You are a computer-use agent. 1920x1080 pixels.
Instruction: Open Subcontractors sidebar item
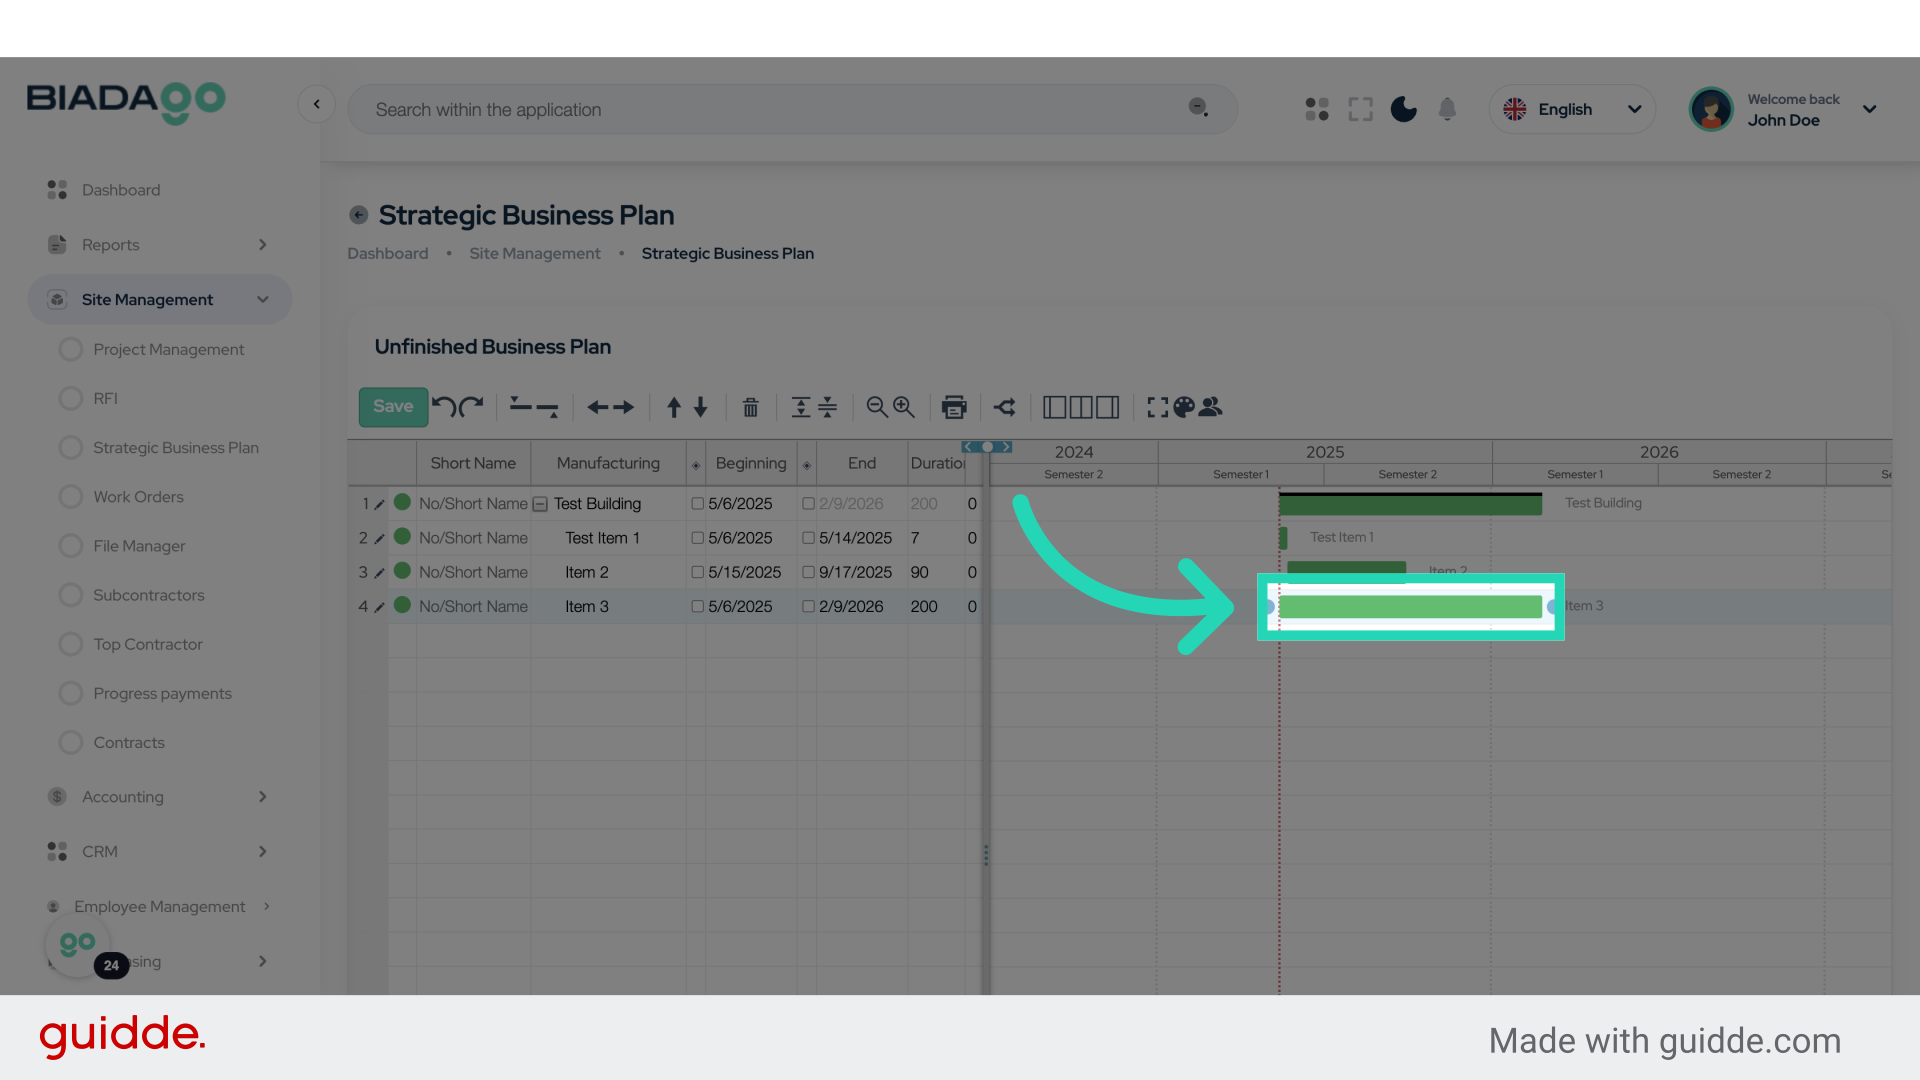(148, 595)
